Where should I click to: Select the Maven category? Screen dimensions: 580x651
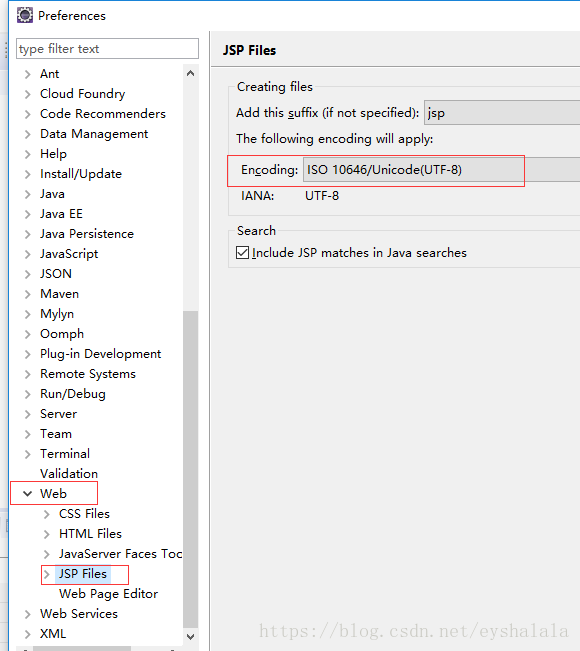[x=59, y=294]
